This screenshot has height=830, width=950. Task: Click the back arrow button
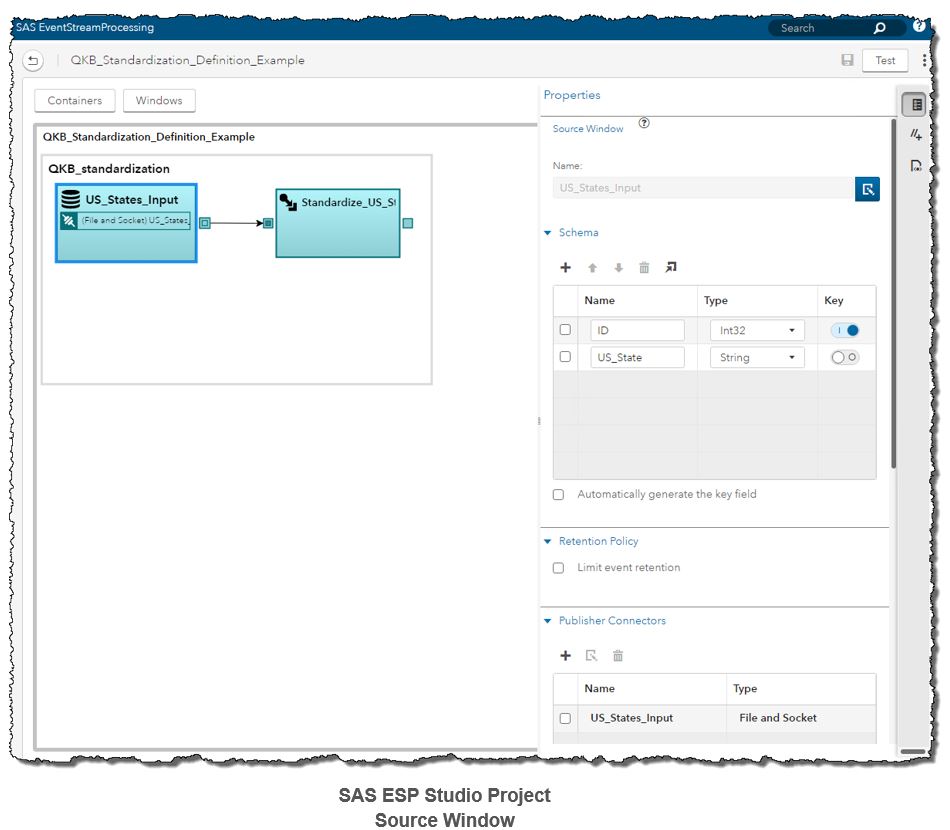pos(33,61)
